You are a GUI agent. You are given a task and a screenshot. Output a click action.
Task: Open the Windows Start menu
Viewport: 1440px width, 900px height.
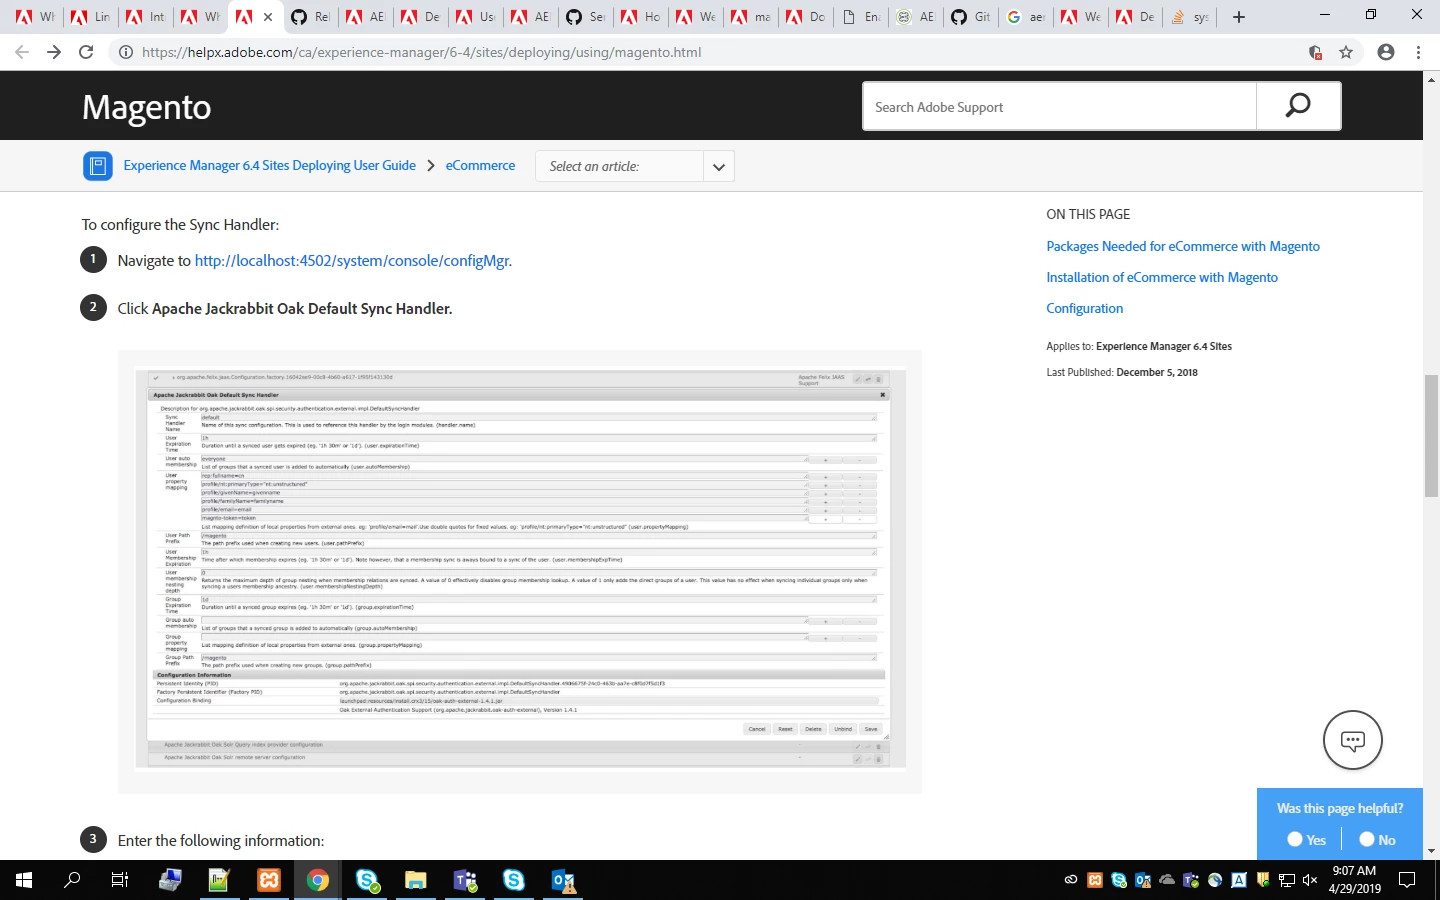tap(24, 880)
